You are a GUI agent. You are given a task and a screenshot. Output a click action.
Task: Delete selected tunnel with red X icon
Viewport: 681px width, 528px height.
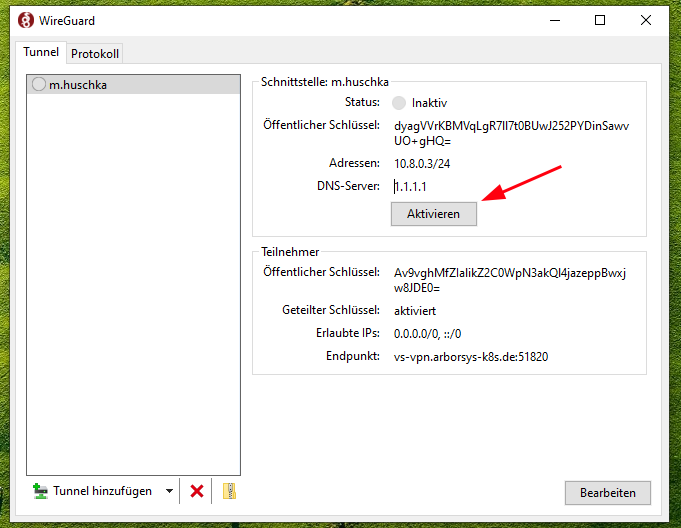[x=197, y=491]
